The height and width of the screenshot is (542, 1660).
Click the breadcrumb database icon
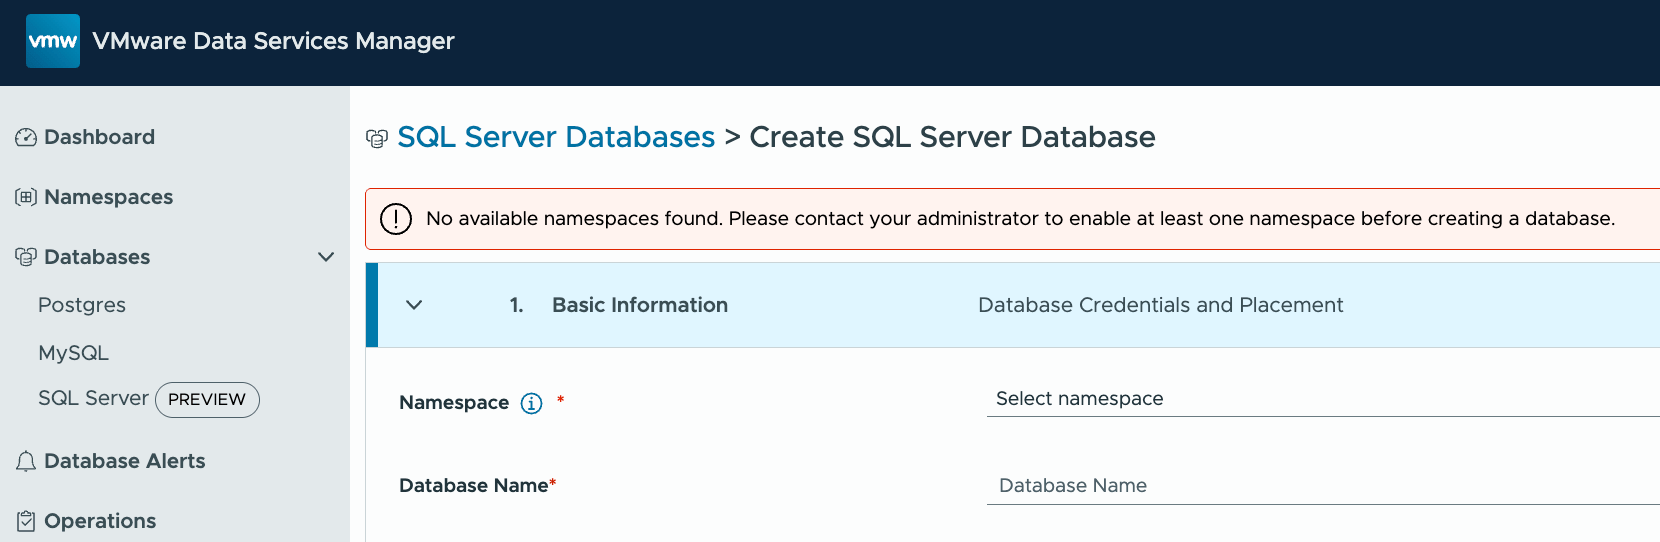[x=377, y=138]
